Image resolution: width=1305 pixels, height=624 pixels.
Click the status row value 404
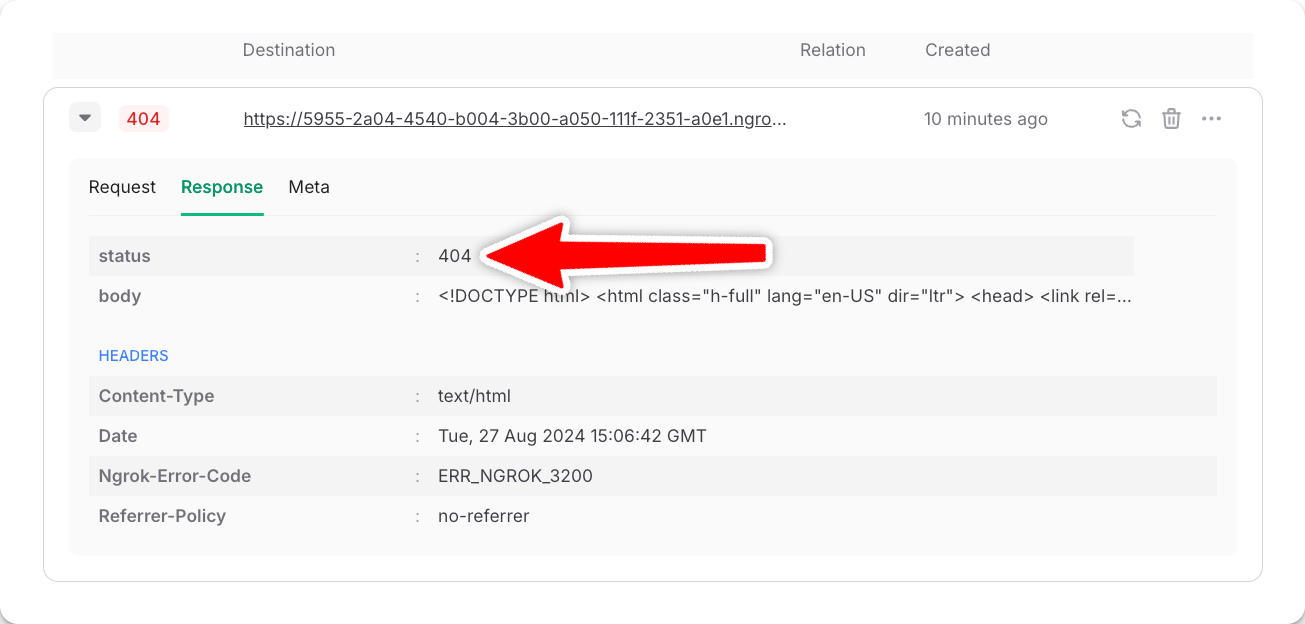point(454,256)
